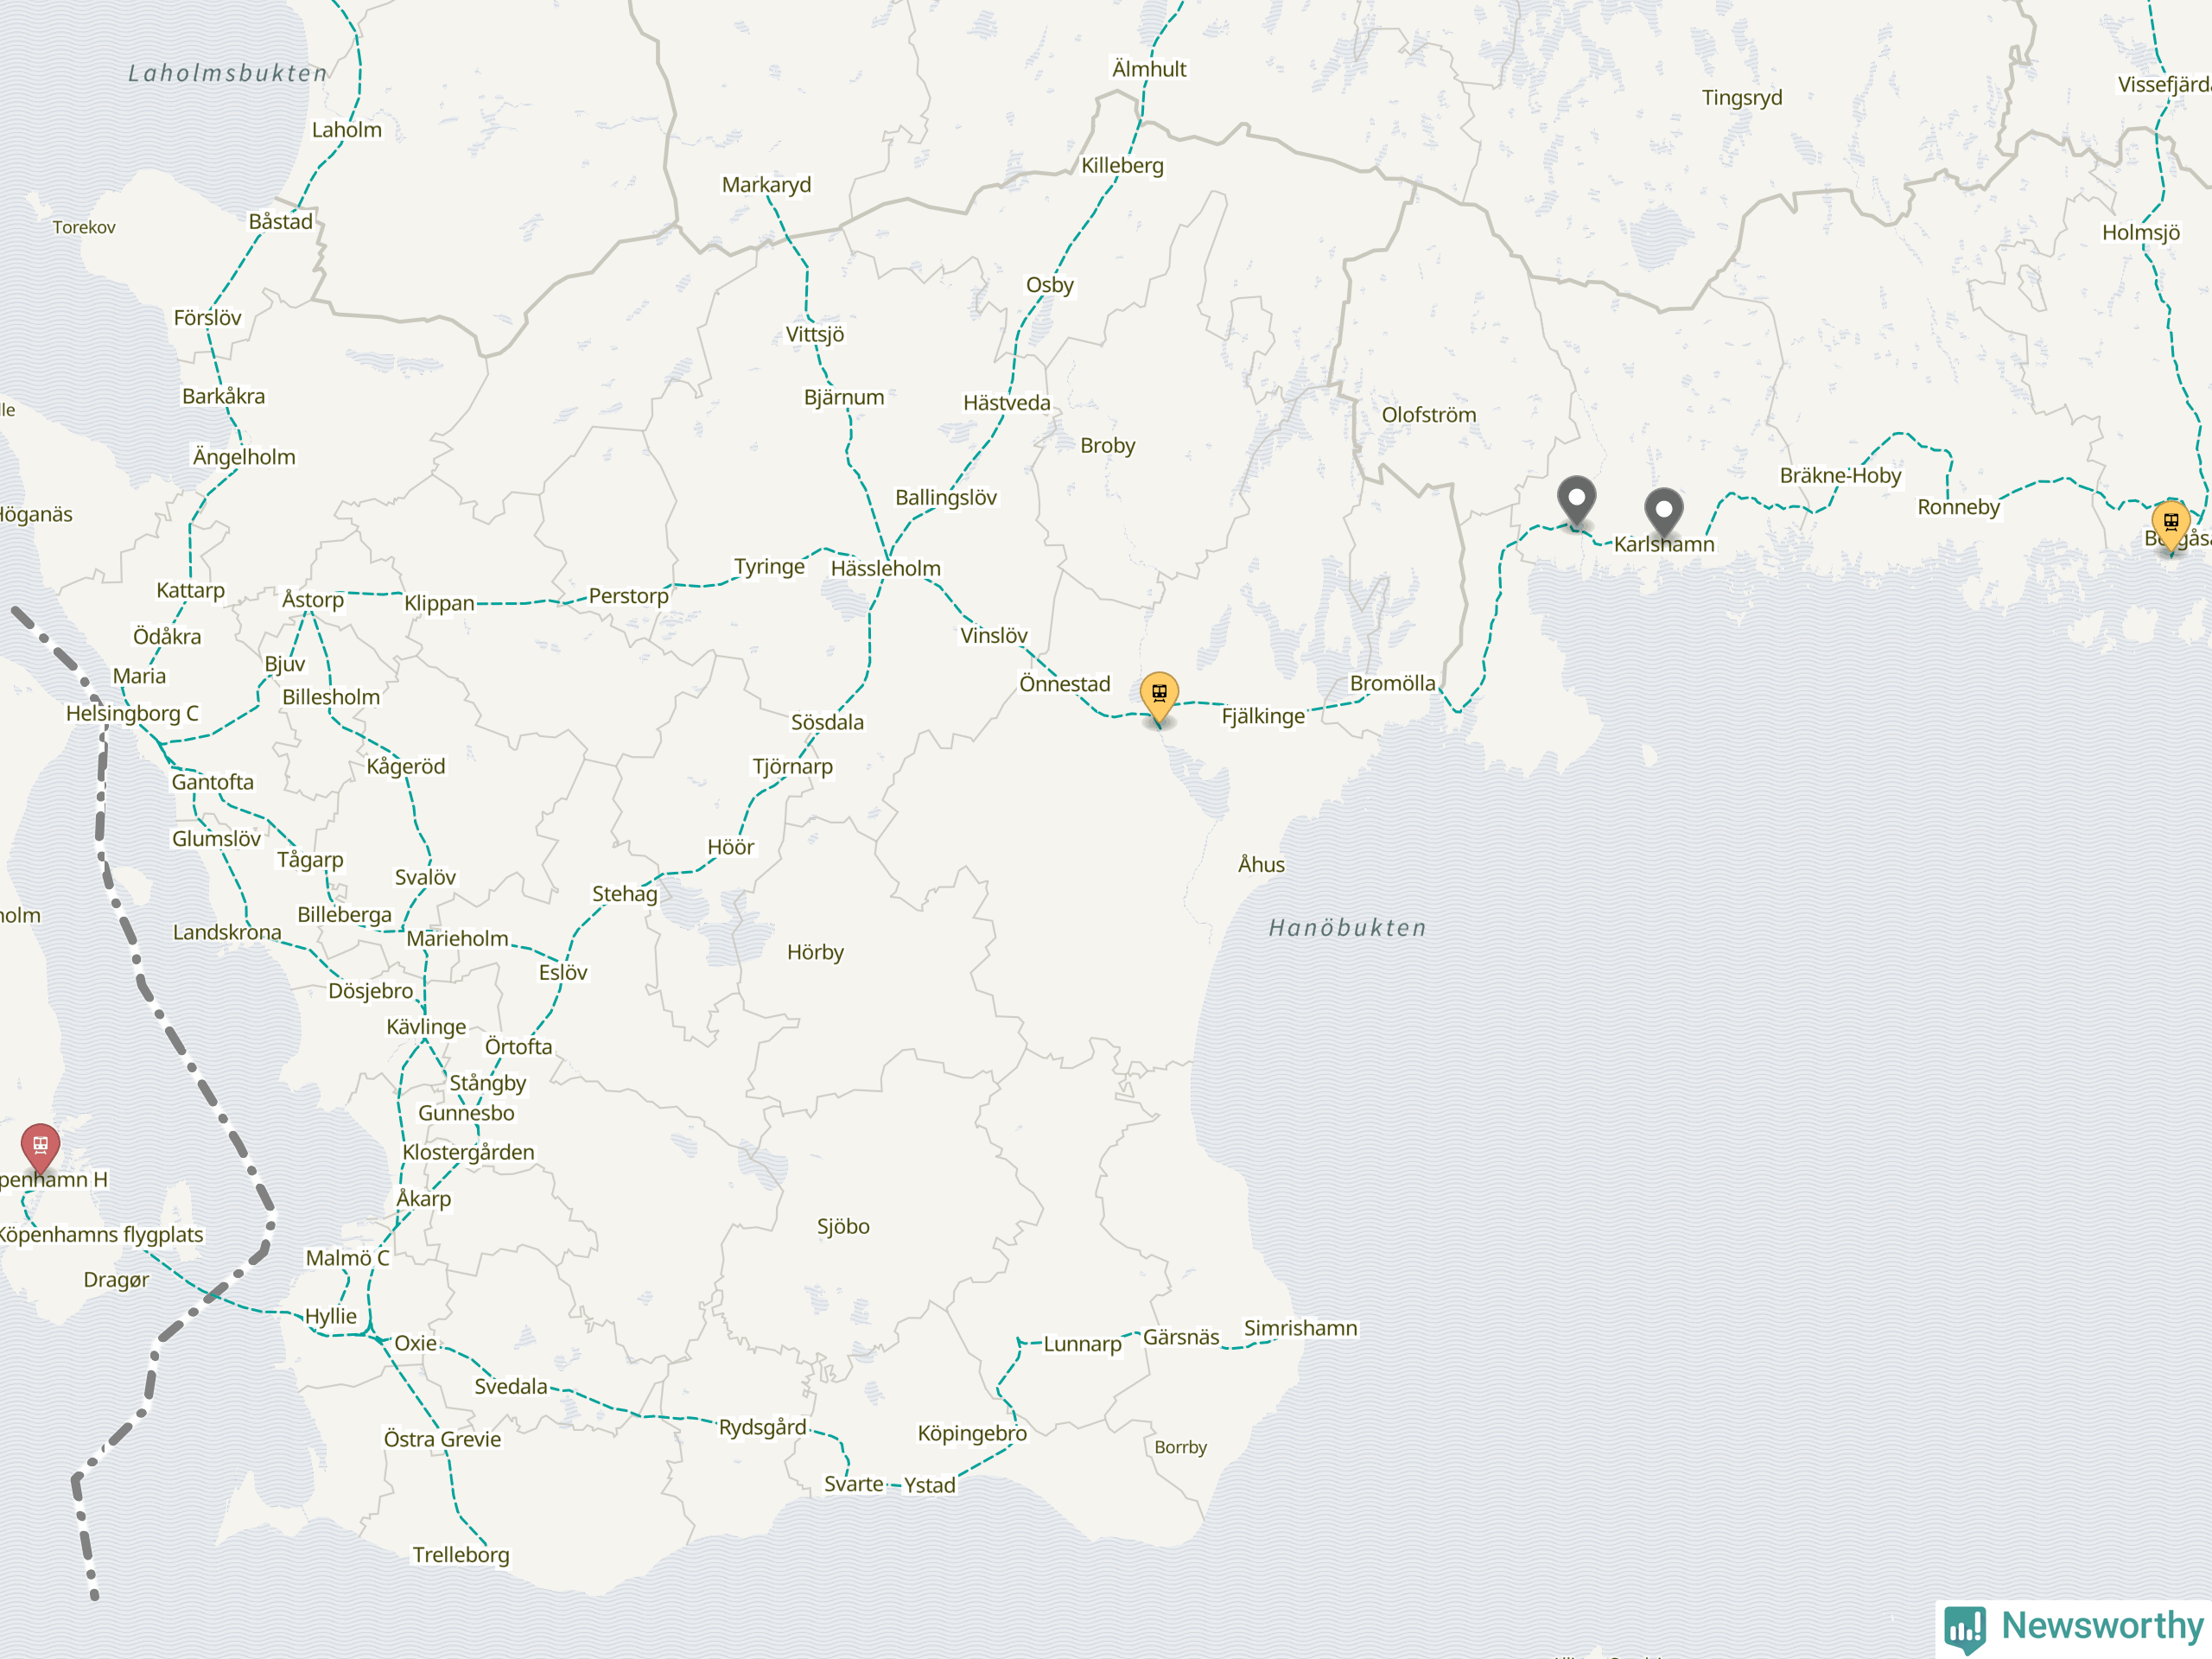Select the Eslöv station label
2212x1659 pixels.
(x=563, y=972)
